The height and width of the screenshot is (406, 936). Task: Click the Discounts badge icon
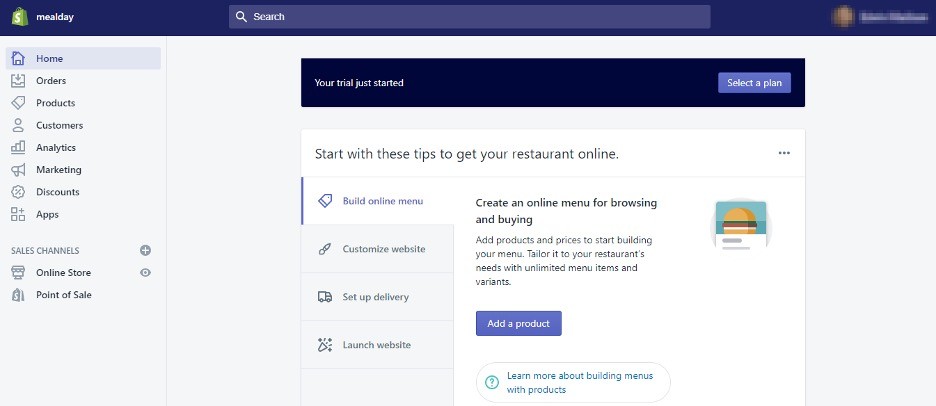click(x=19, y=192)
